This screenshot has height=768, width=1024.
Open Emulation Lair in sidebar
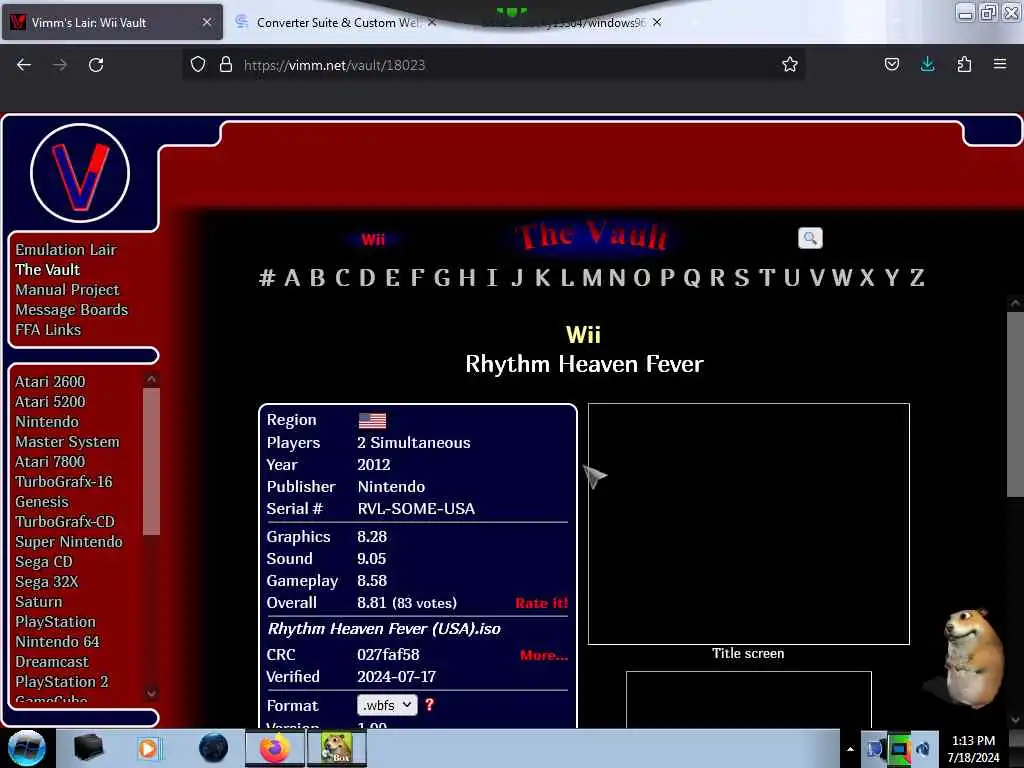coord(66,249)
